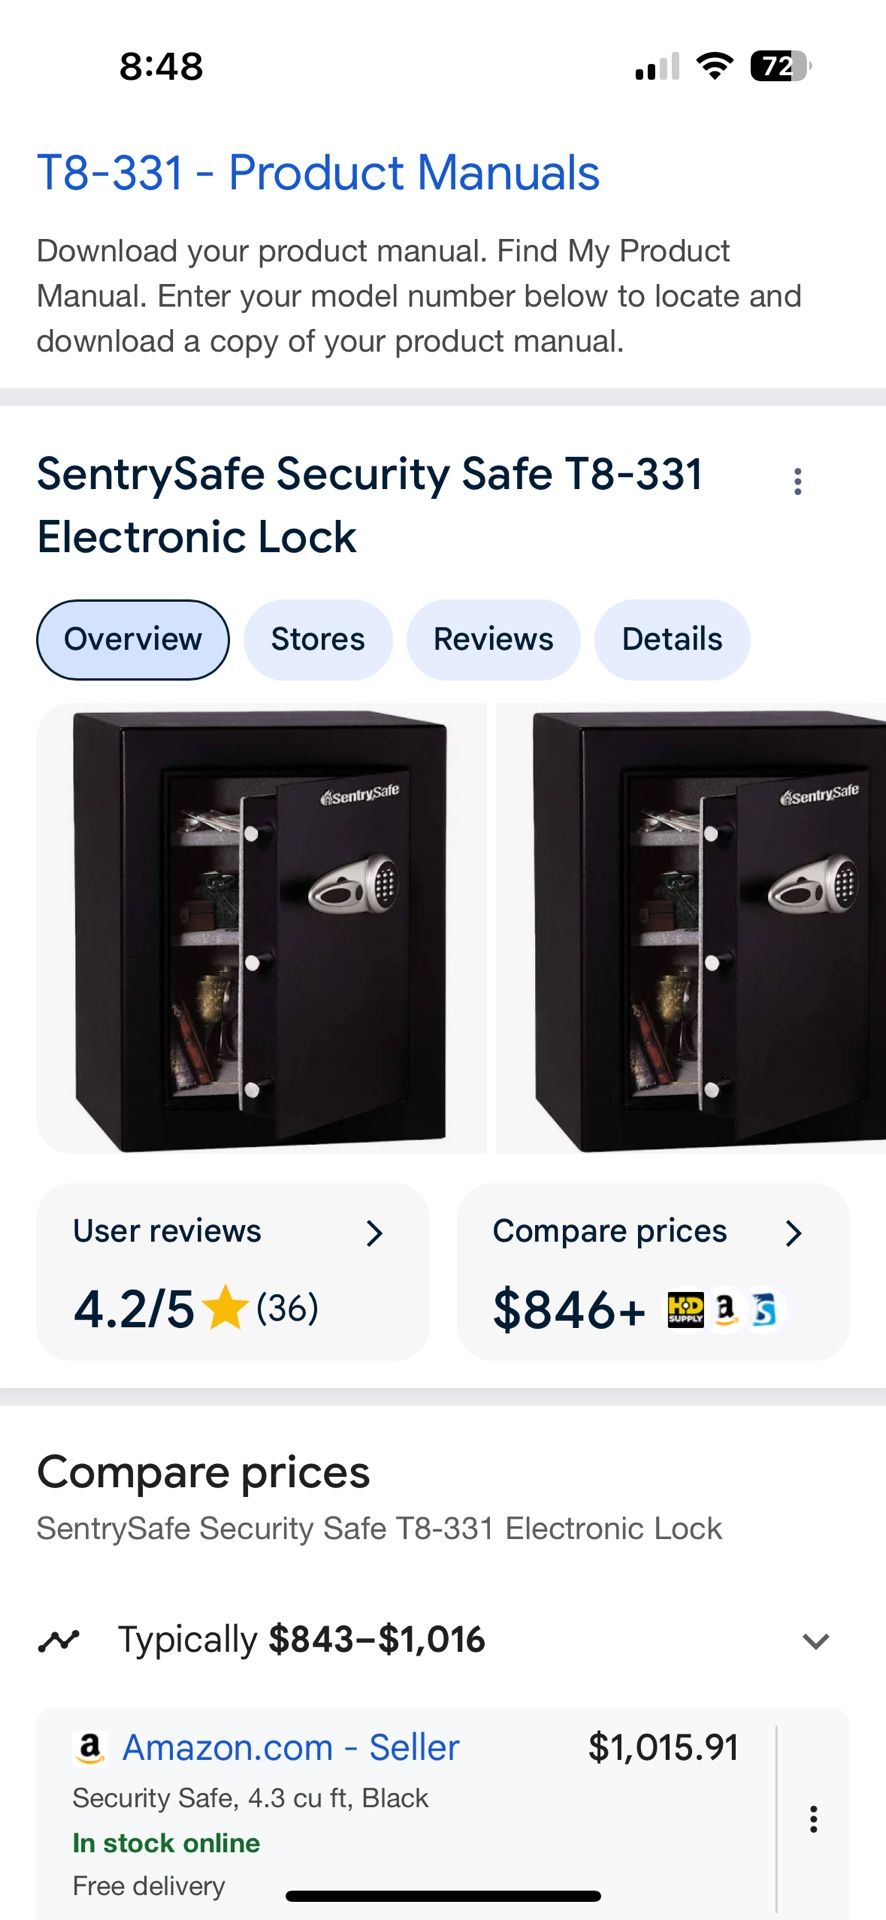Open Compare prices card arrow
The height and width of the screenshot is (1920, 886).
(793, 1233)
